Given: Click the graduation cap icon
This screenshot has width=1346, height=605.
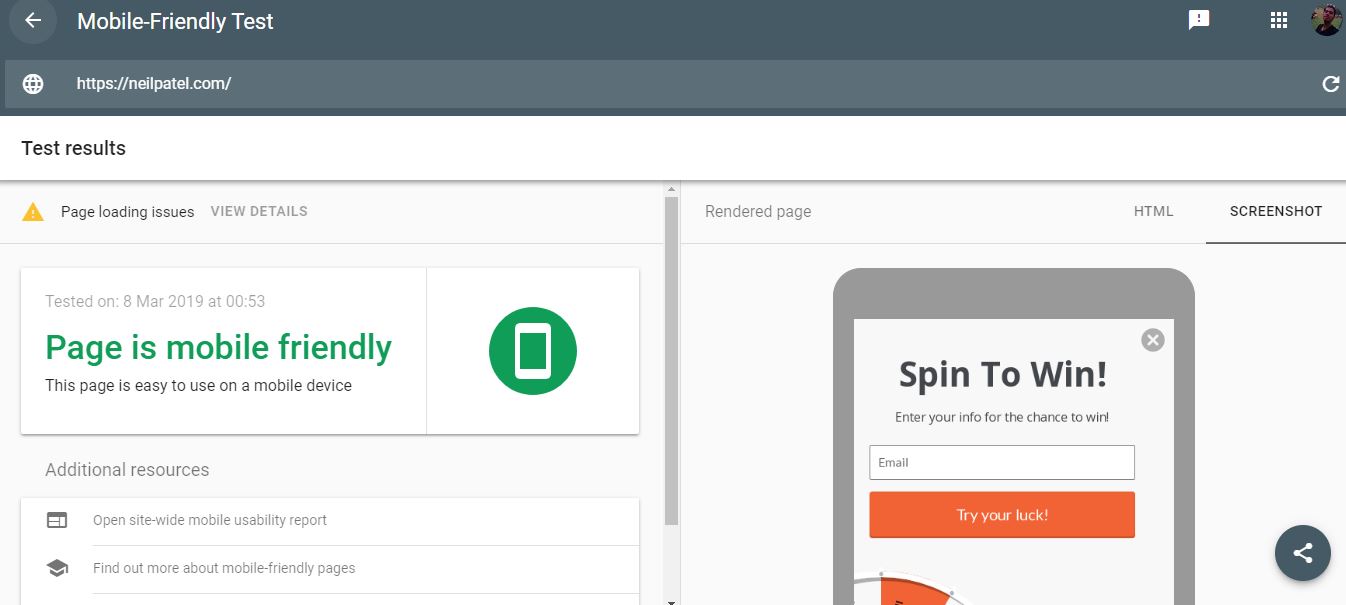Looking at the screenshot, I should [57, 568].
